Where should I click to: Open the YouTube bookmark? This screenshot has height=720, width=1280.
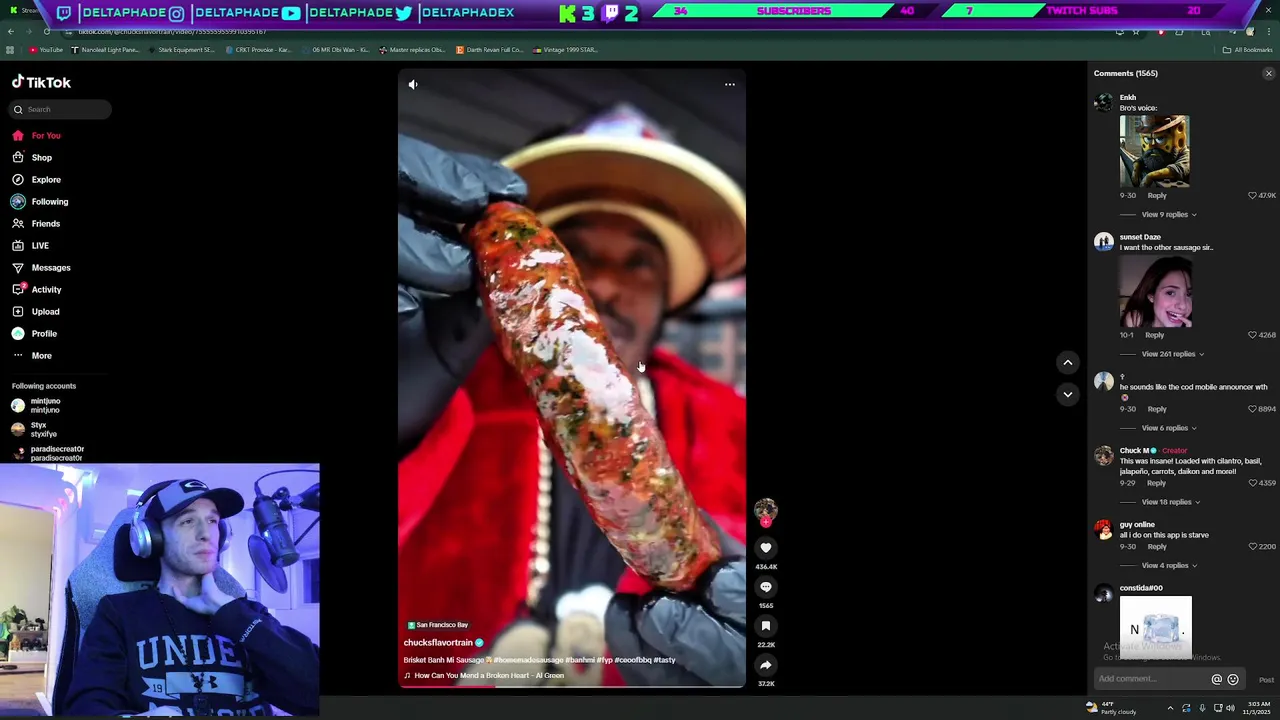(46, 50)
